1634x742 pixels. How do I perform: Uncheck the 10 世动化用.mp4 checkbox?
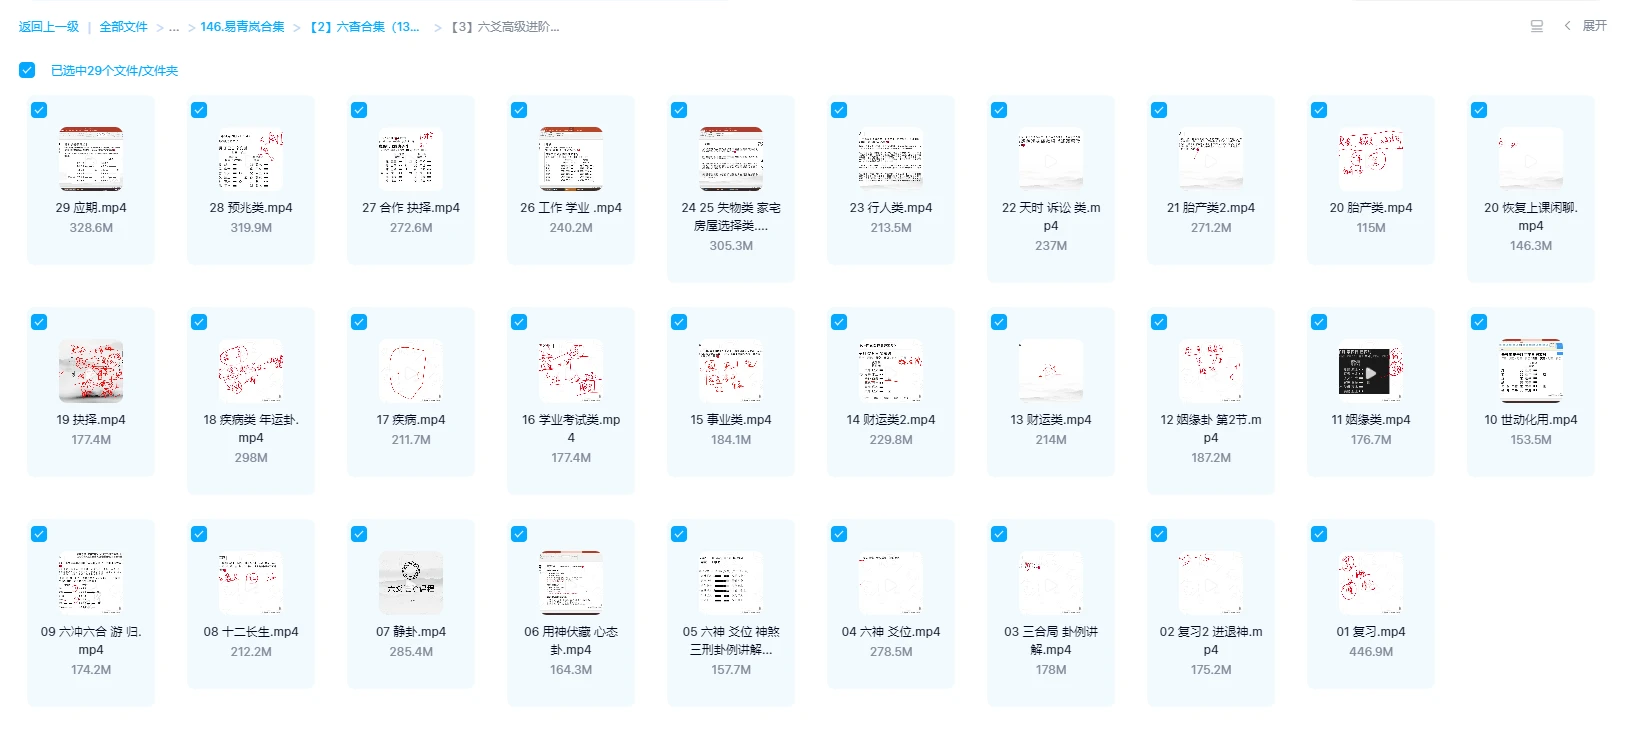point(1479,322)
